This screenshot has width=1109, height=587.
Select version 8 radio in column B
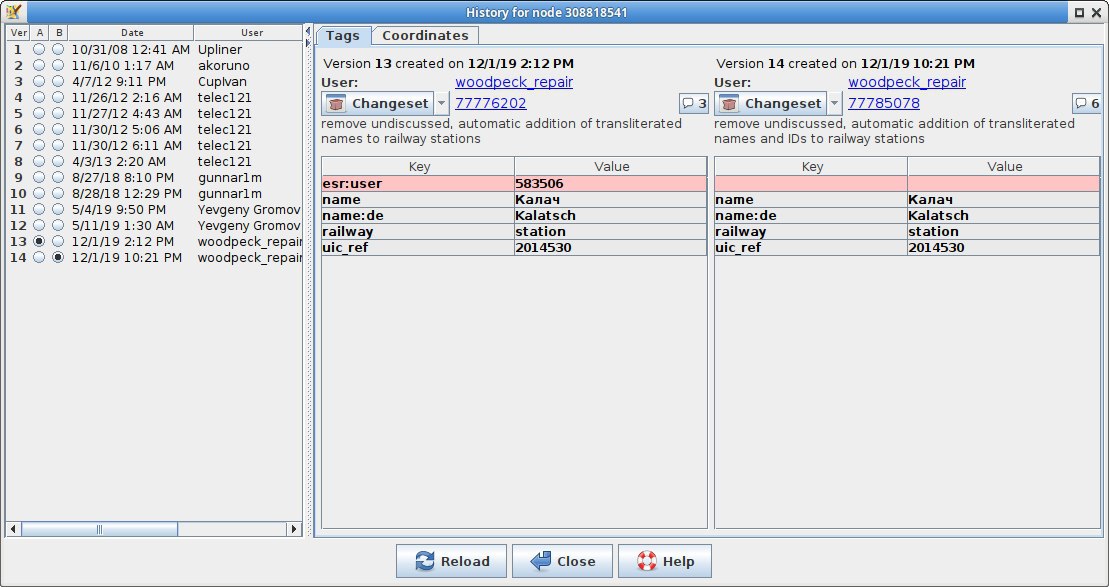tap(58, 162)
